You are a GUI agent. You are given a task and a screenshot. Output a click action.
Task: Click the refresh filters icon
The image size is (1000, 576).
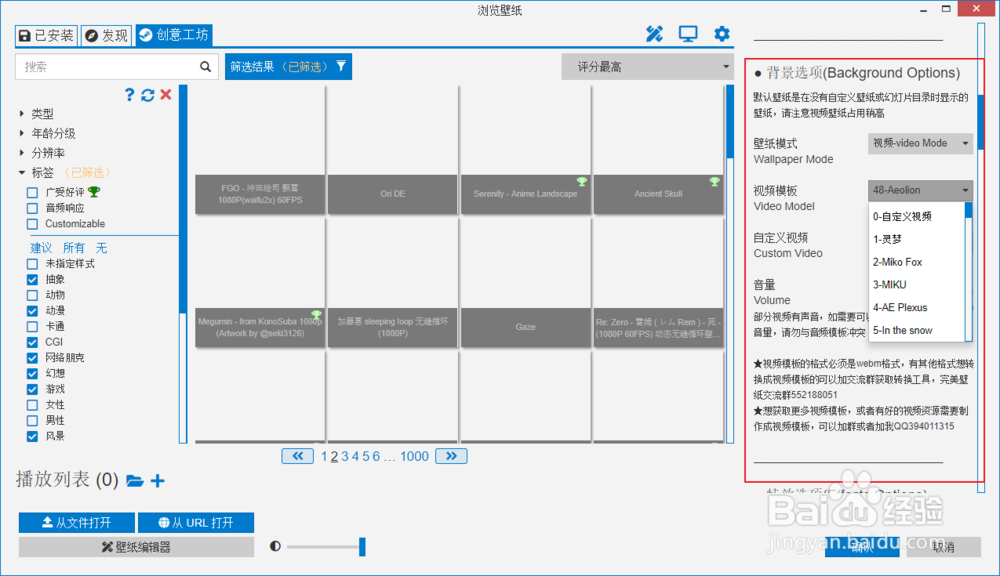point(147,95)
